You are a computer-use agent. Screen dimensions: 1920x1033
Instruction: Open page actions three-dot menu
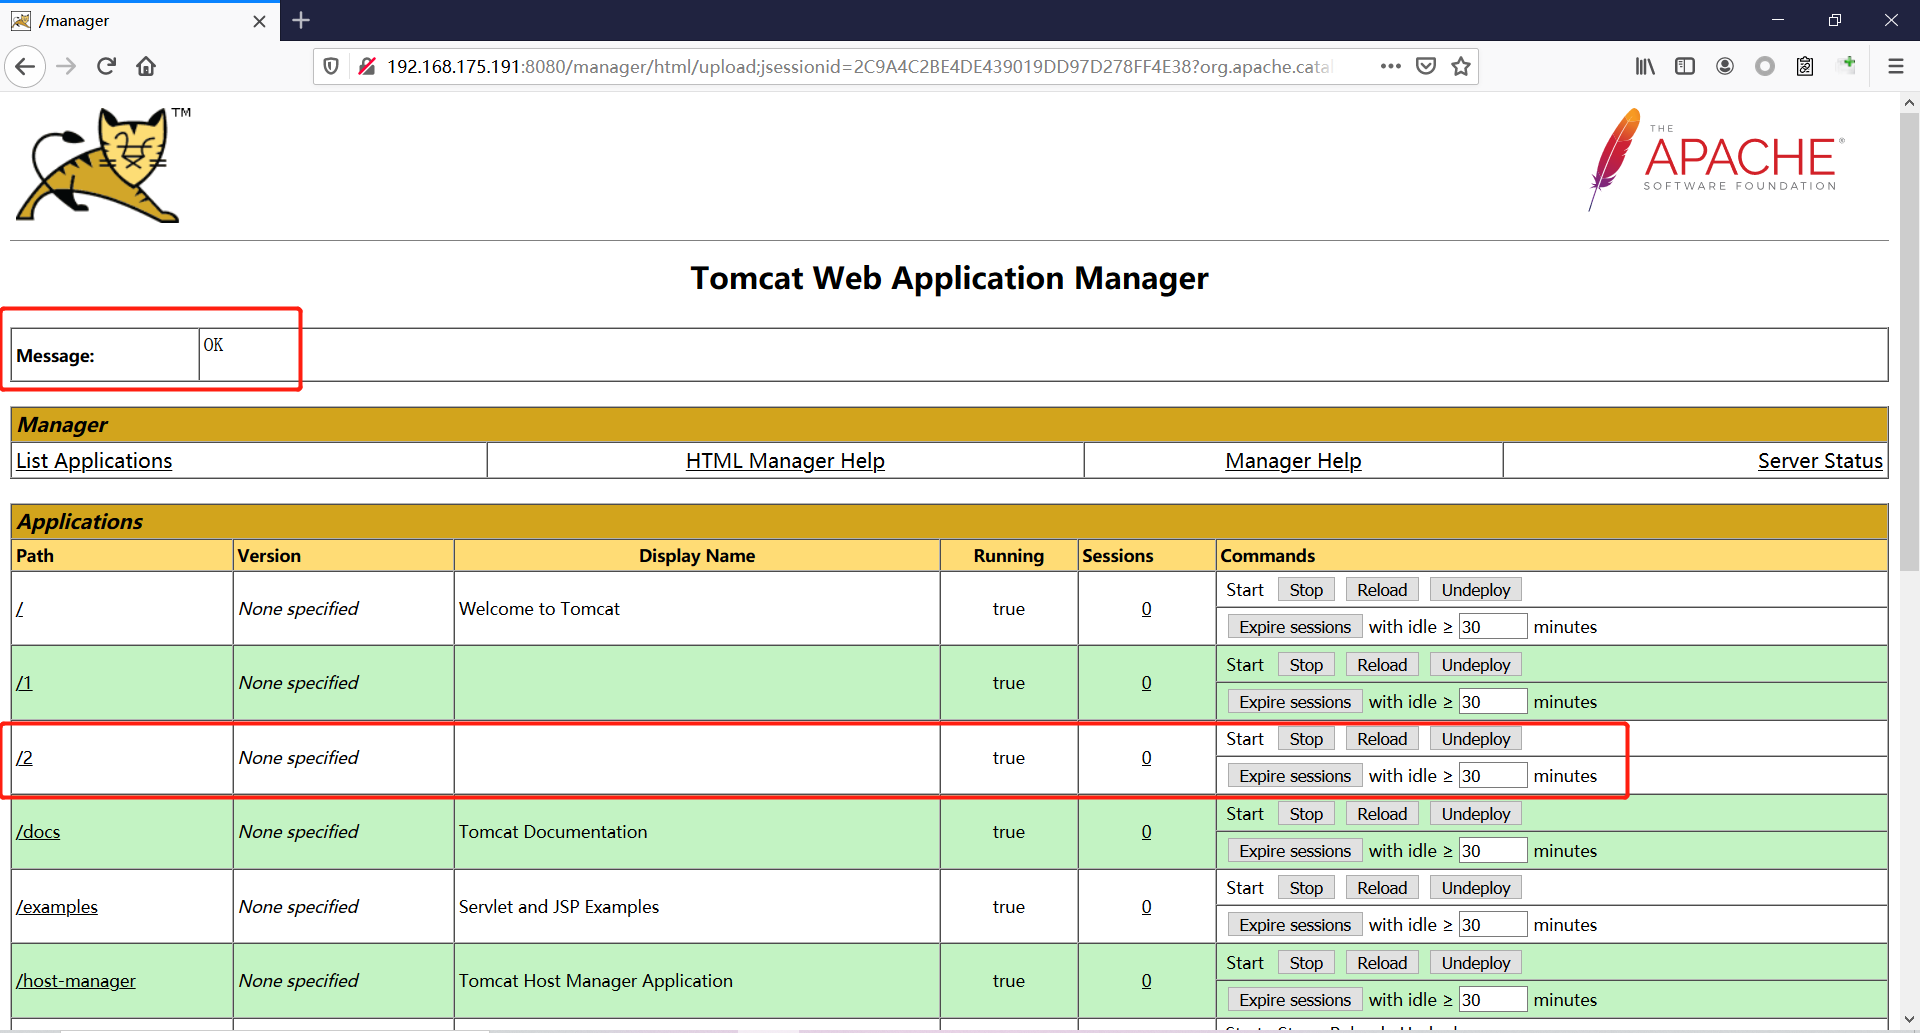tap(1390, 67)
